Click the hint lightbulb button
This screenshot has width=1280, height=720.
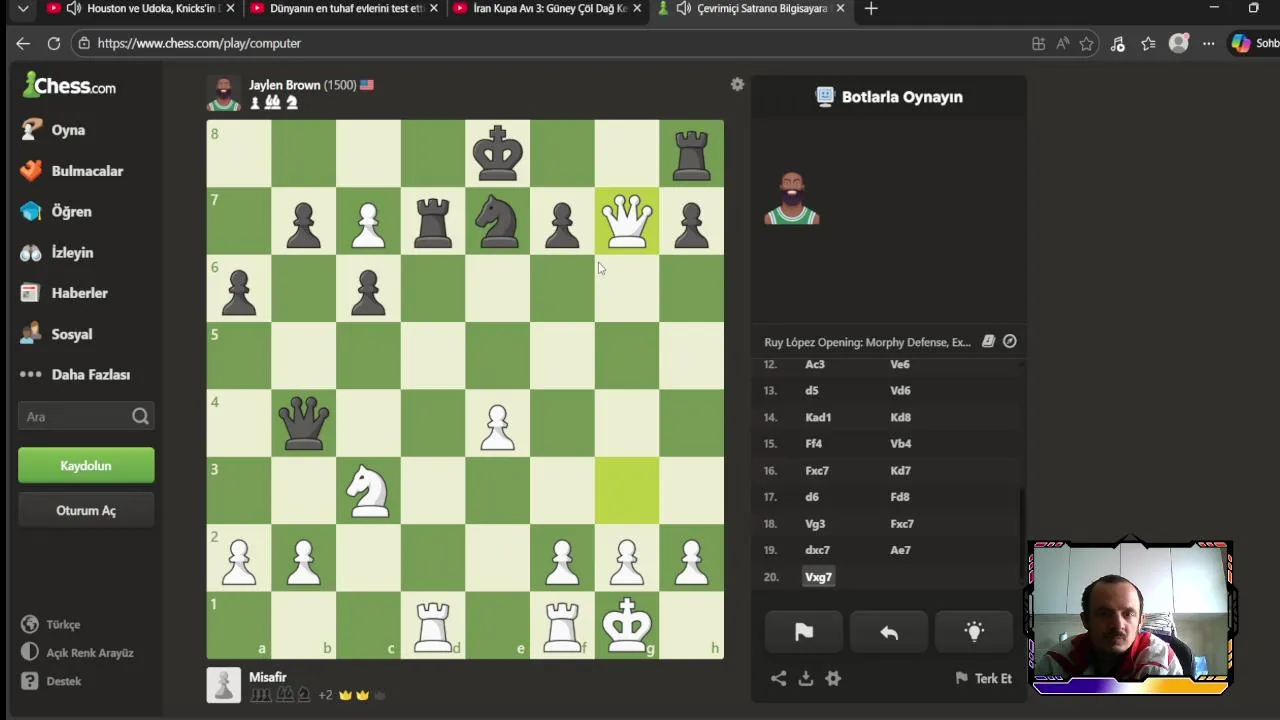974,632
